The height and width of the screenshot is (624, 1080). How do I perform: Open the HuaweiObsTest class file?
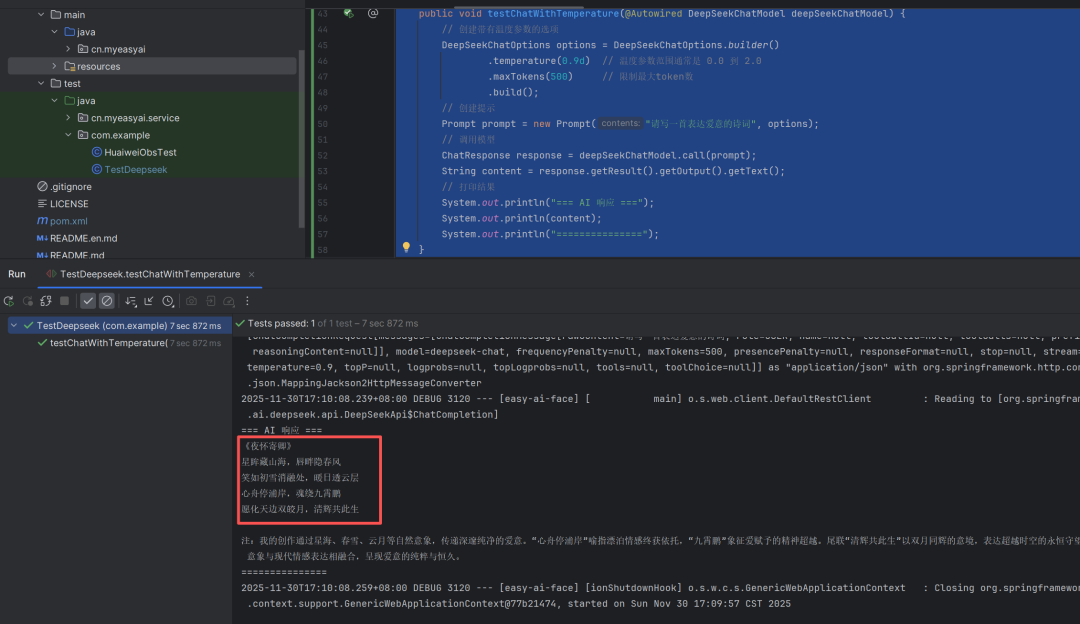coord(140,152)
